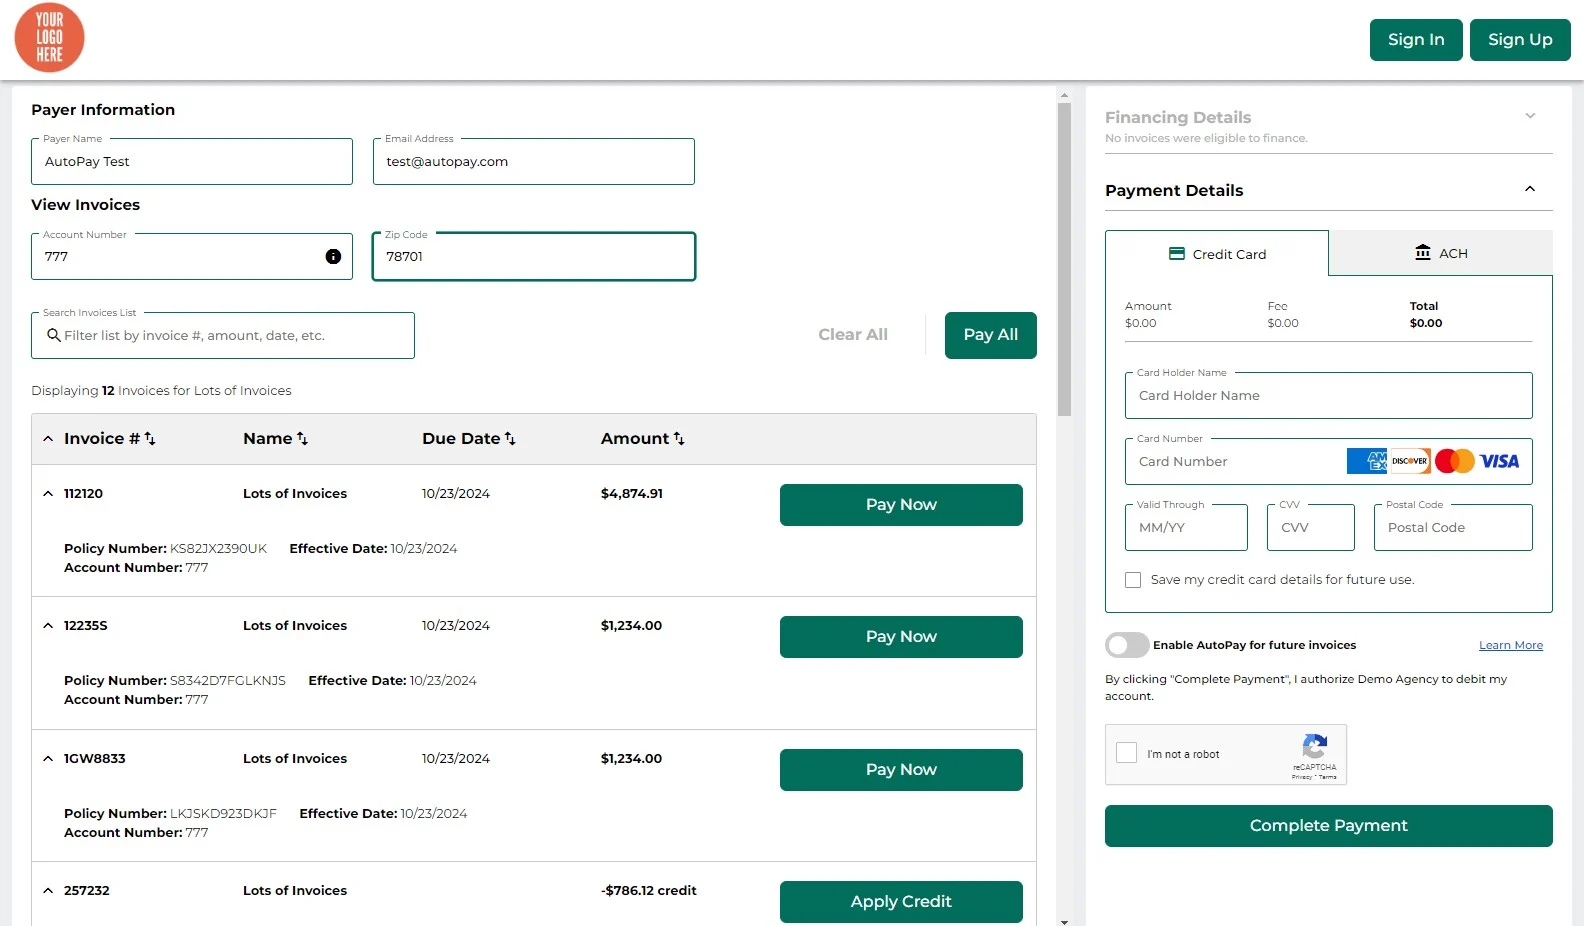Apply Credit for invoice 257232
1584x926 pixels.
(901, 902)
